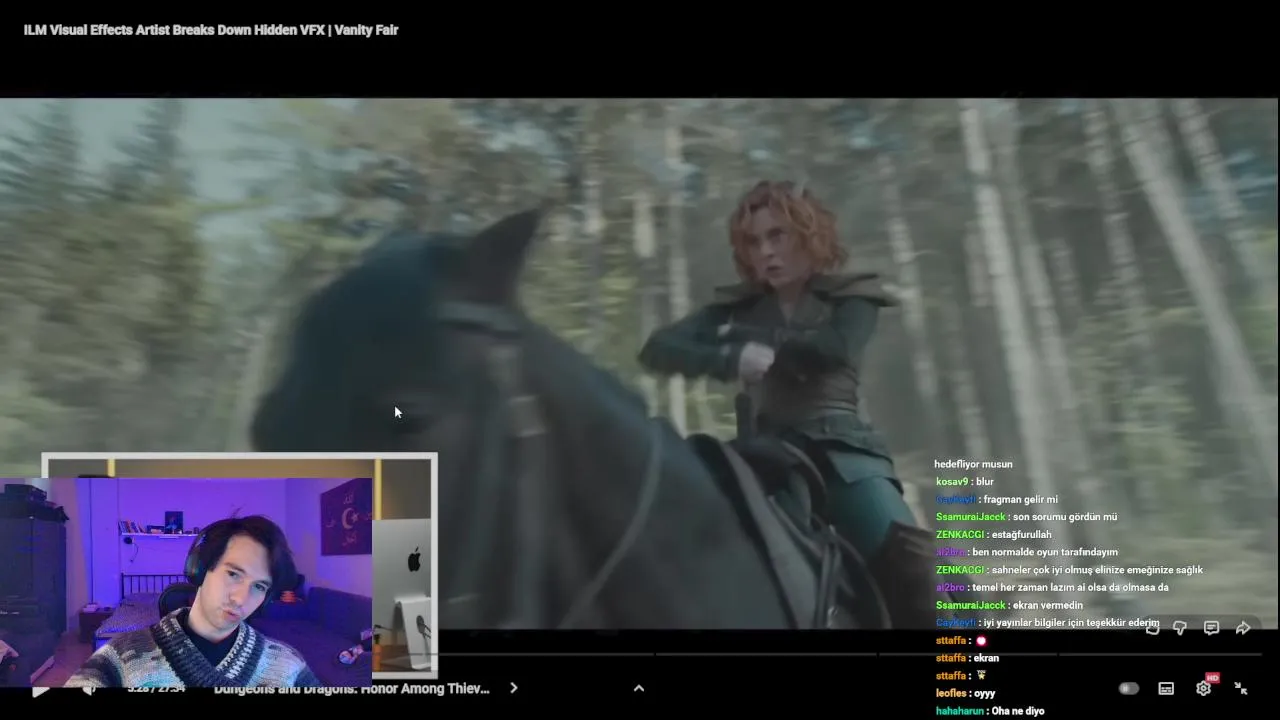Image resolution: width=1280 pixels, height=720 pixels.
Task: Click chat username 'leofles'
Action: pyautogui.click(x=951, y=693)
